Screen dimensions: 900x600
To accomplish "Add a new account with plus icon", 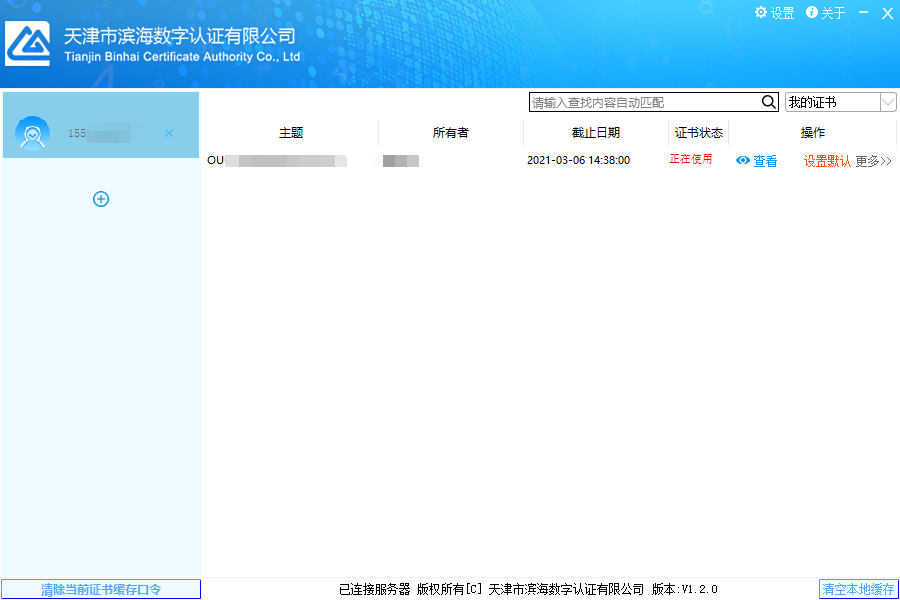I will (x=101, y=199).
